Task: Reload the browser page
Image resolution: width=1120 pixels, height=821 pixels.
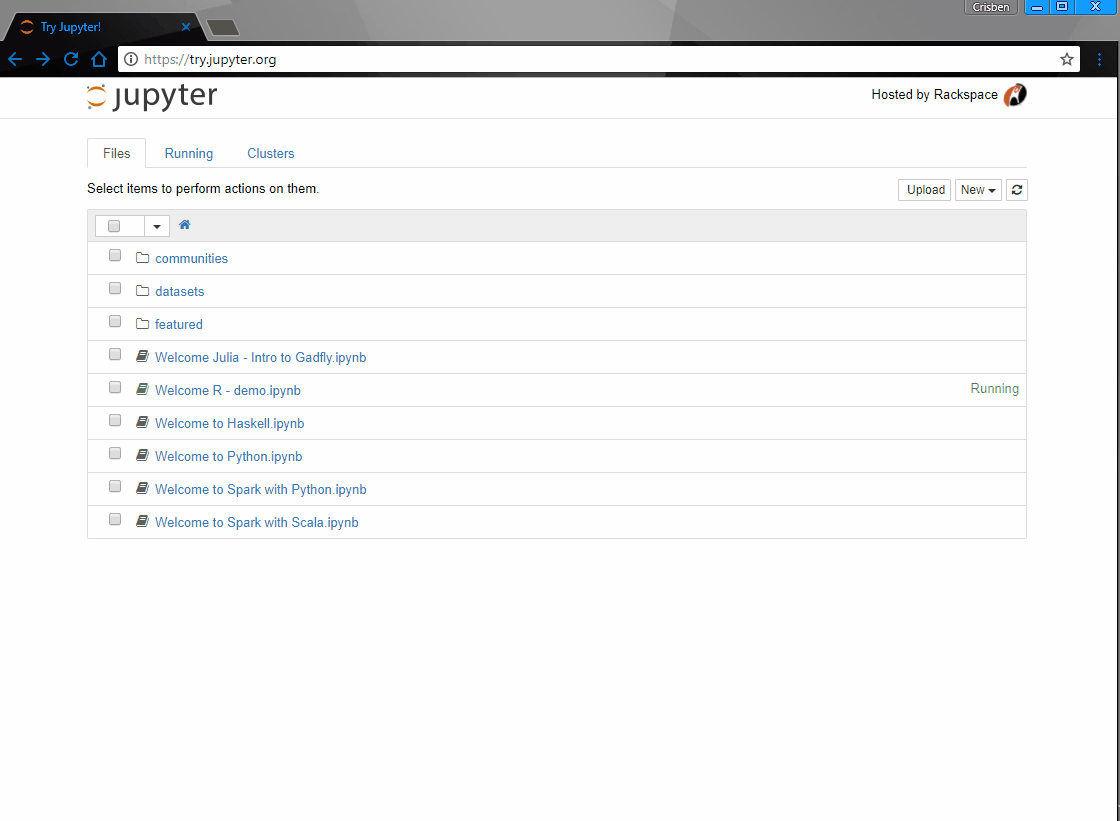Action: [71, 59]
